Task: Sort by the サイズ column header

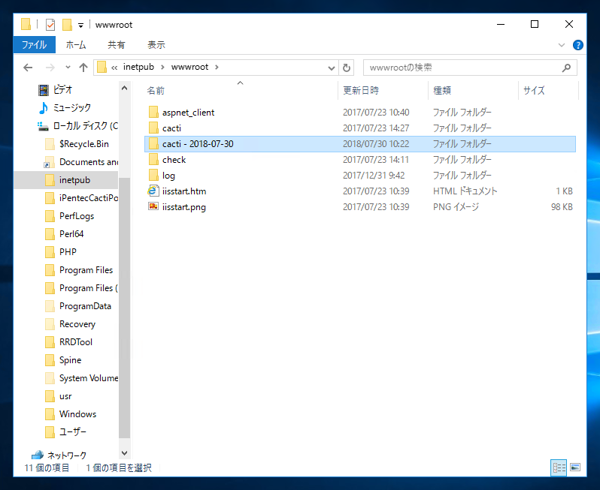Action: (534, 91)
